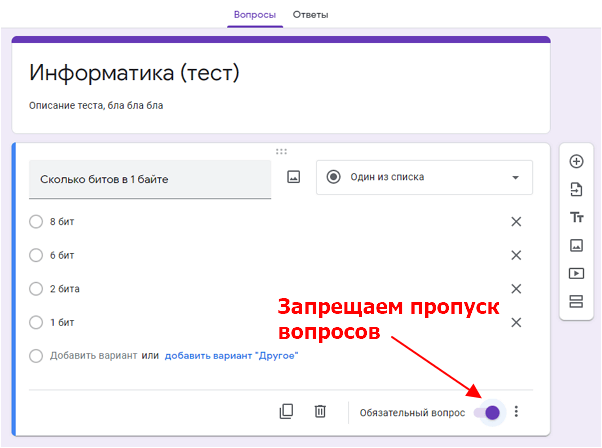Delete the question with trash icon
Viewport: 602px width, 448px height.
[320, 412]
